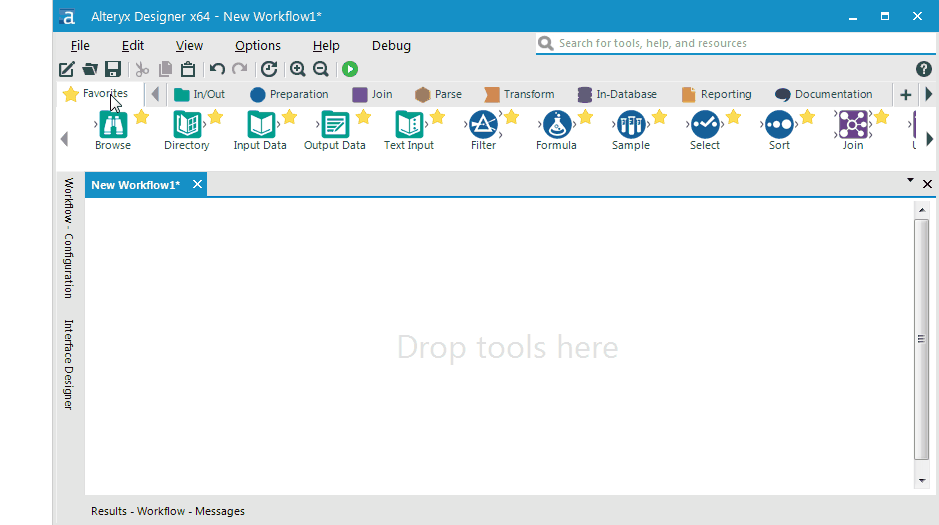Open a workflow with the folder icon
The image size is (939, 525).
[90, 69]
